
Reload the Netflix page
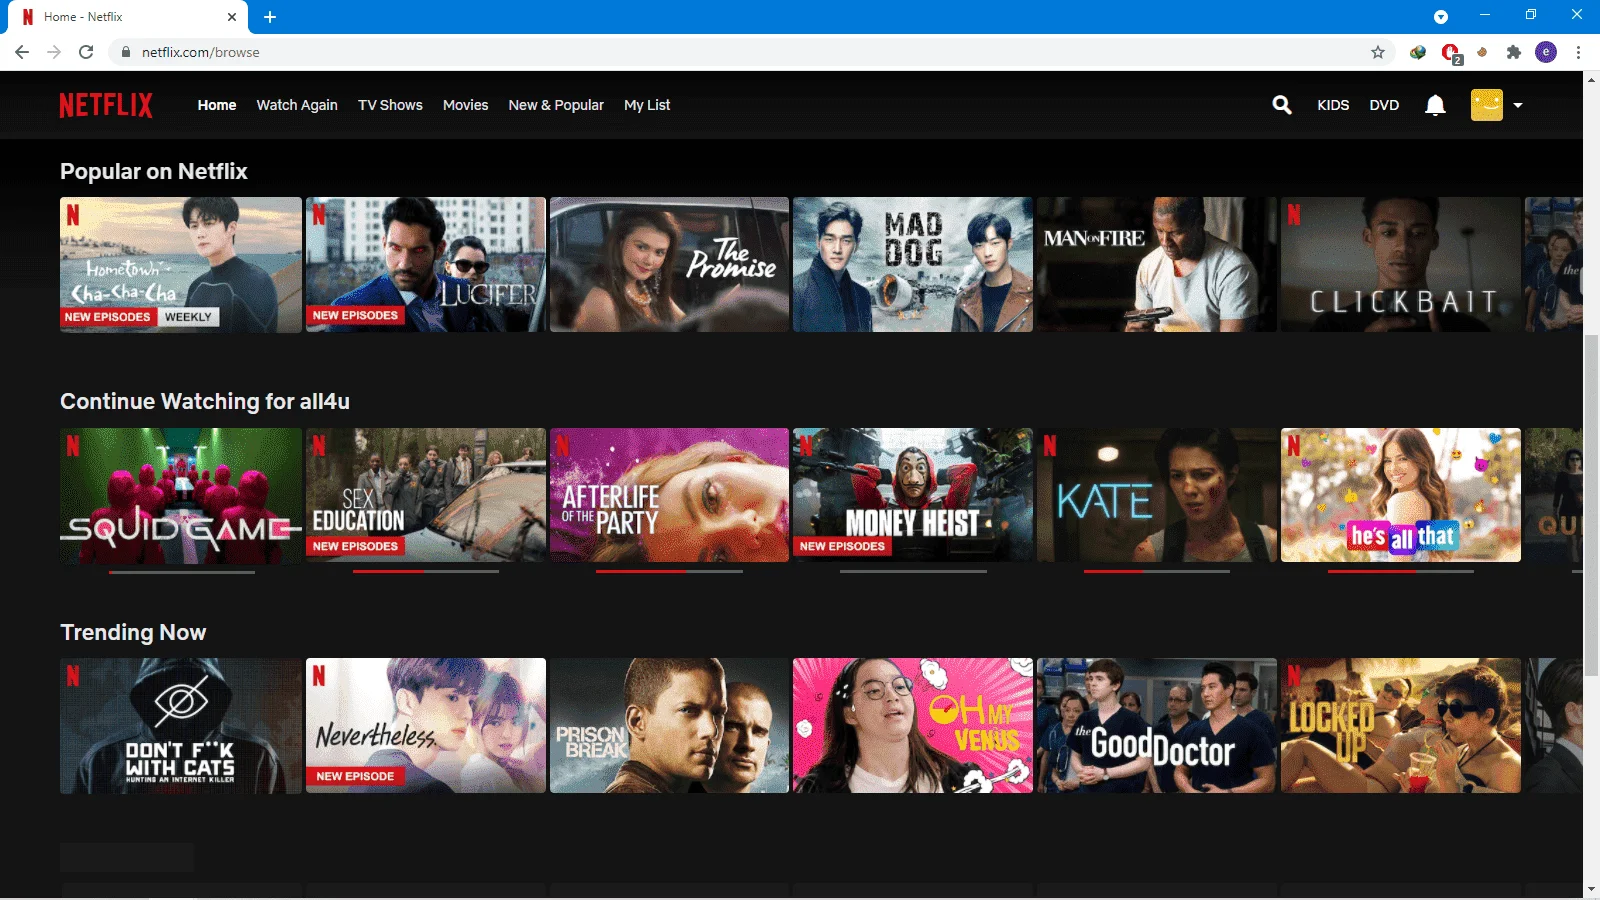point(86,52)
